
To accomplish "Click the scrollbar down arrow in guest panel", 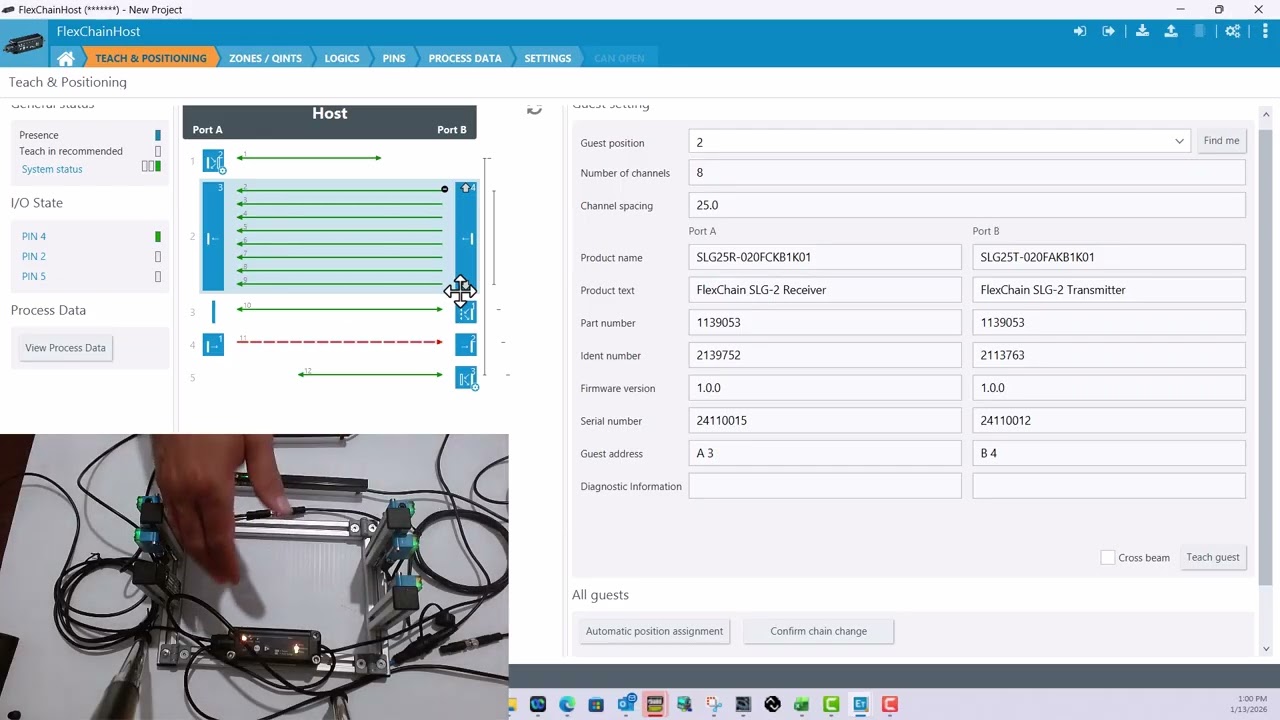I will tap(1266, 649).
